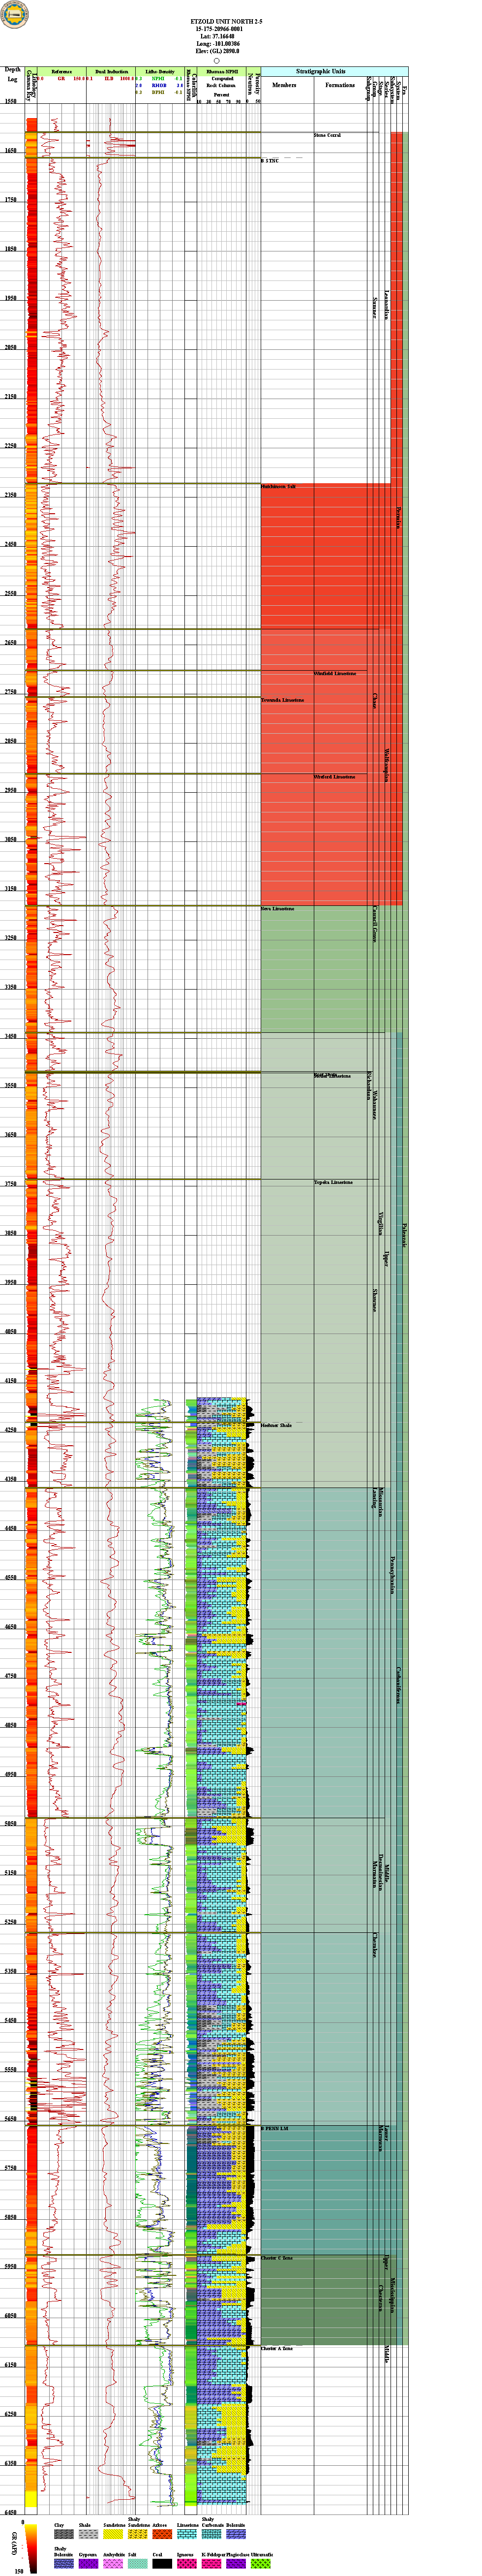Click the 5050 depth label
Viewport: 482px width, 2576px height.
[10, 1824]
